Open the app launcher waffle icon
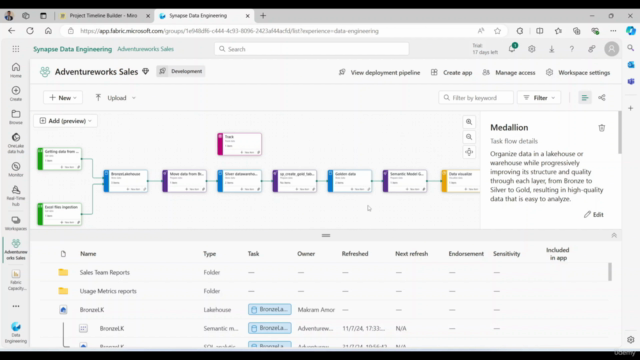The image size is (640, 360). click(x=16, y=49)
